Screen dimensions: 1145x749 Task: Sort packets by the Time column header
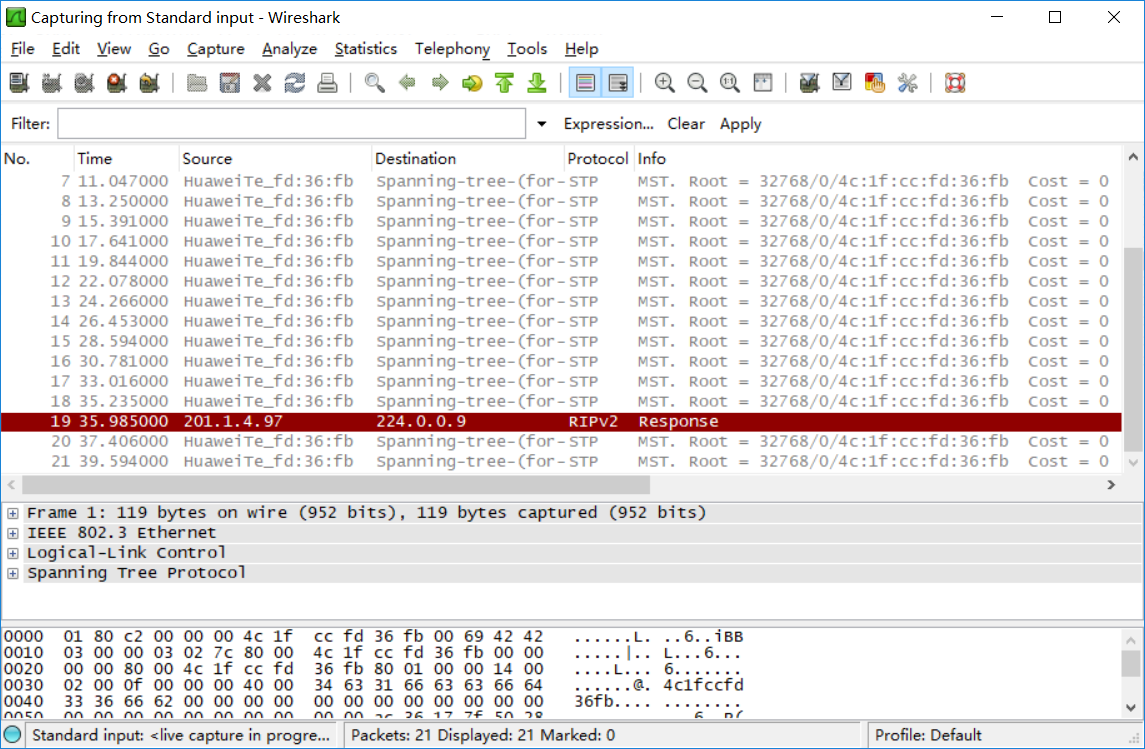click(126, 158)
